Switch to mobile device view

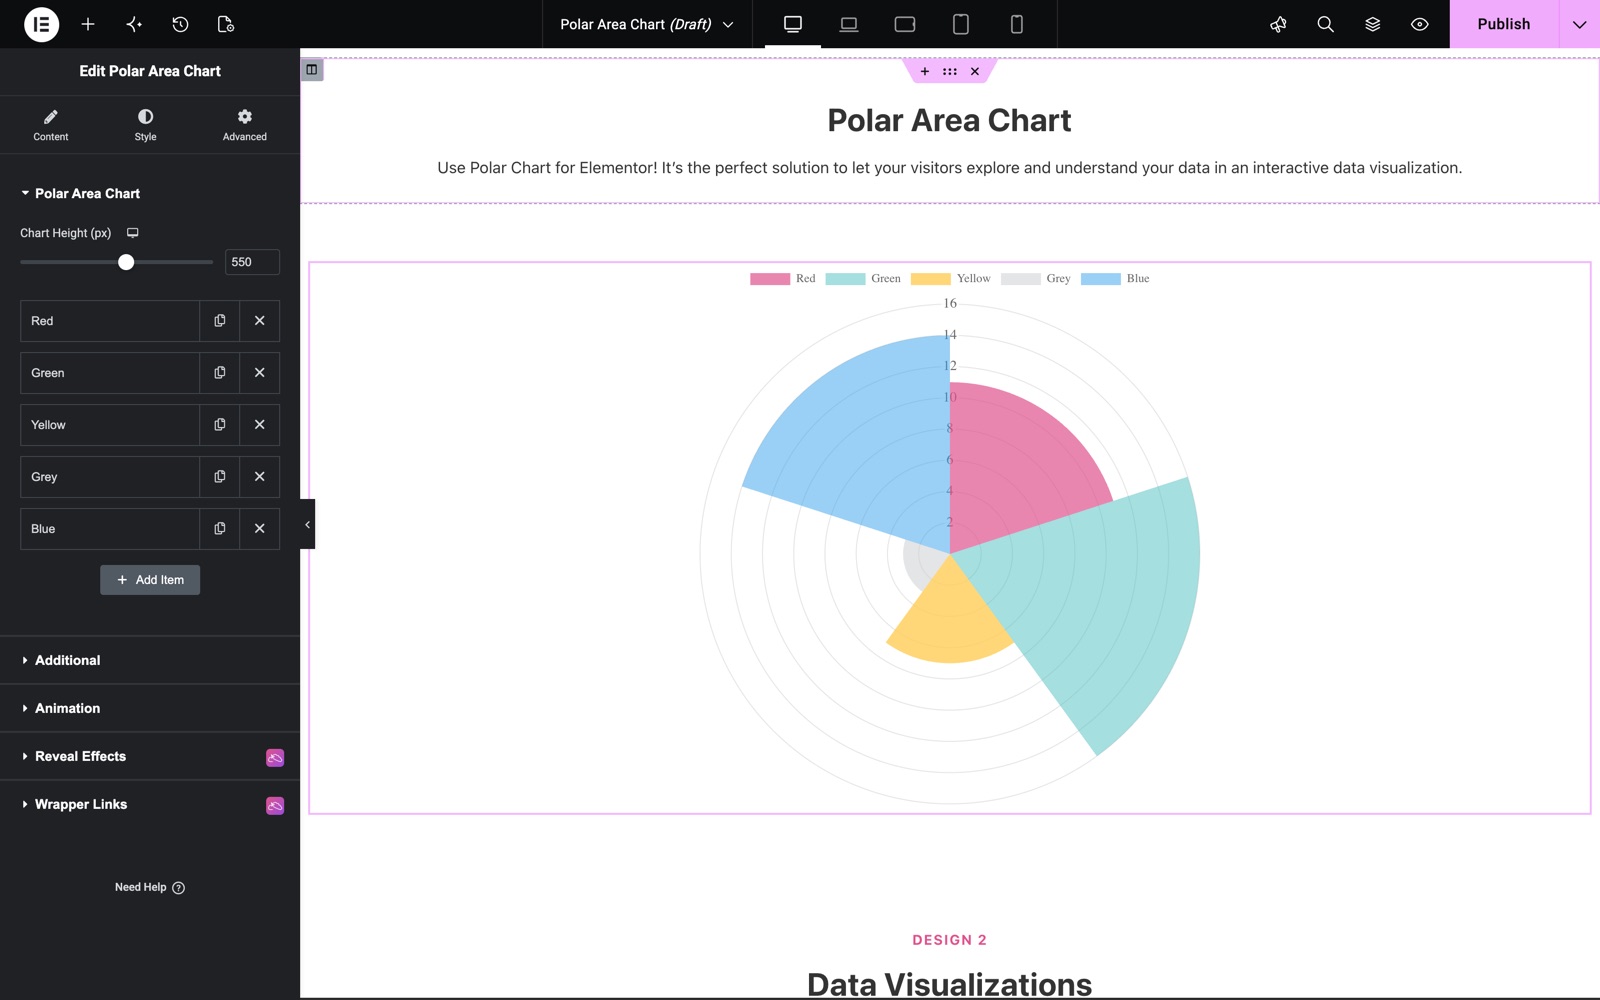pos(1017,24)
